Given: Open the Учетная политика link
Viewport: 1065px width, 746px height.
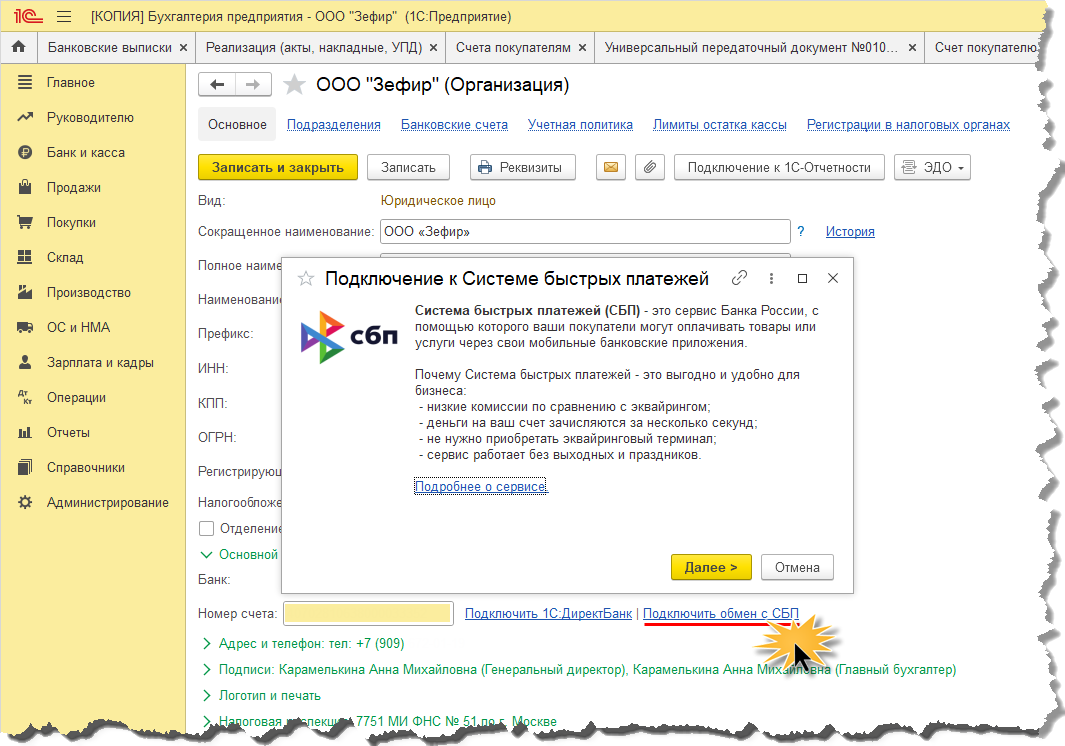Looking at the screenshot, I should click(580, 124).
